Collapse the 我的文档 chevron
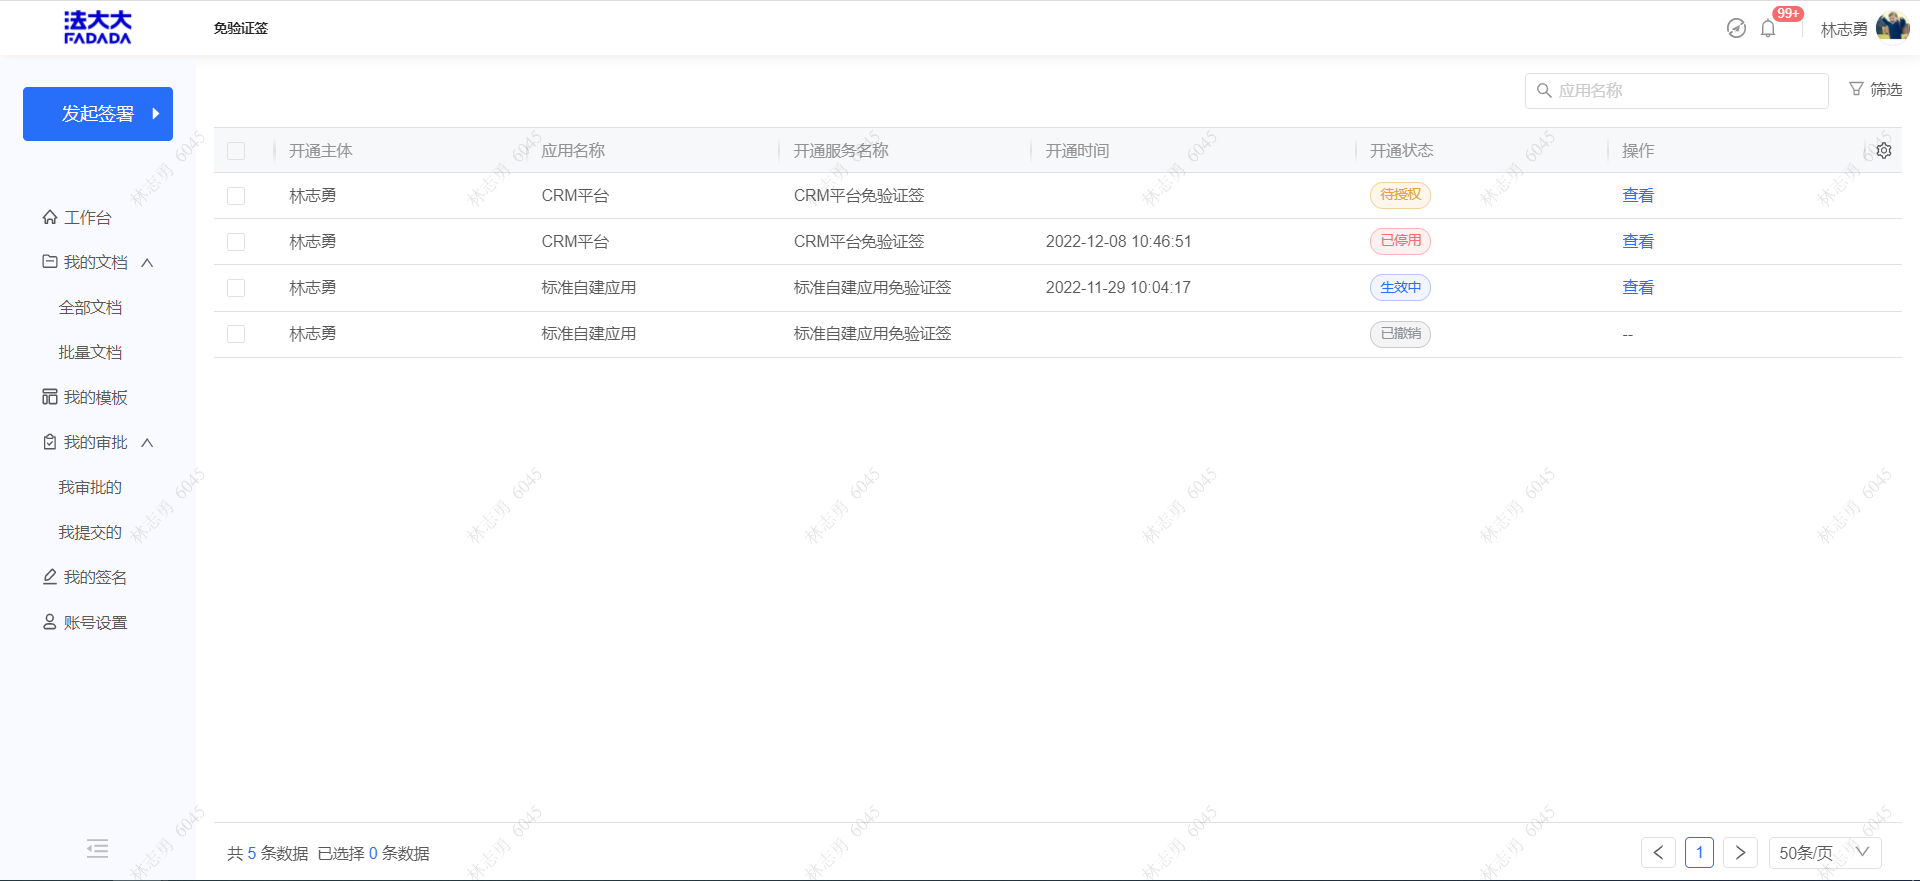This screenshot has width=1920, height=881. pos(147,262)
